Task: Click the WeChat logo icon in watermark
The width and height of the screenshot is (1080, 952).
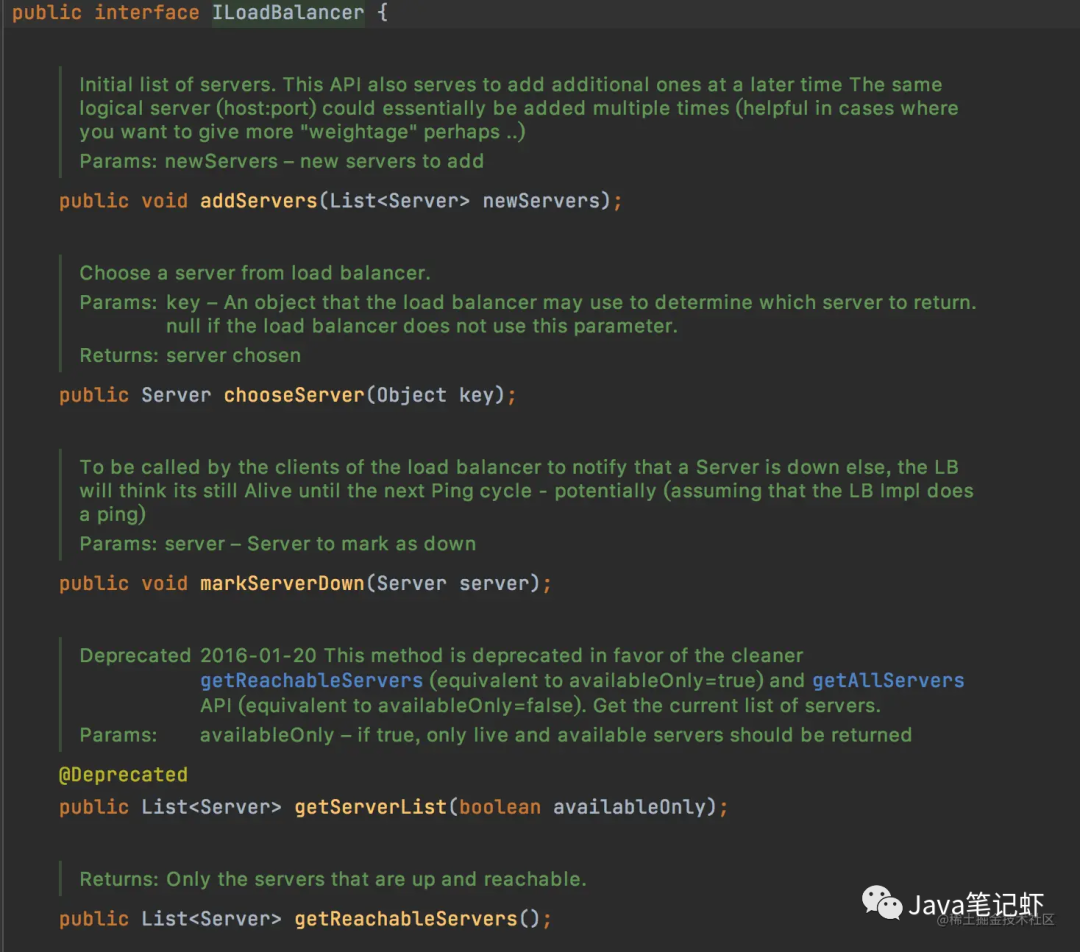Action: click(882, 904)
